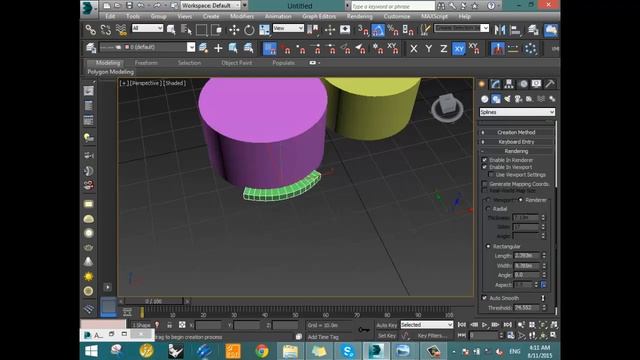Select the Bind to Space Warp tool
Screen dimensions: 640x360
click(x=121, y=29)
